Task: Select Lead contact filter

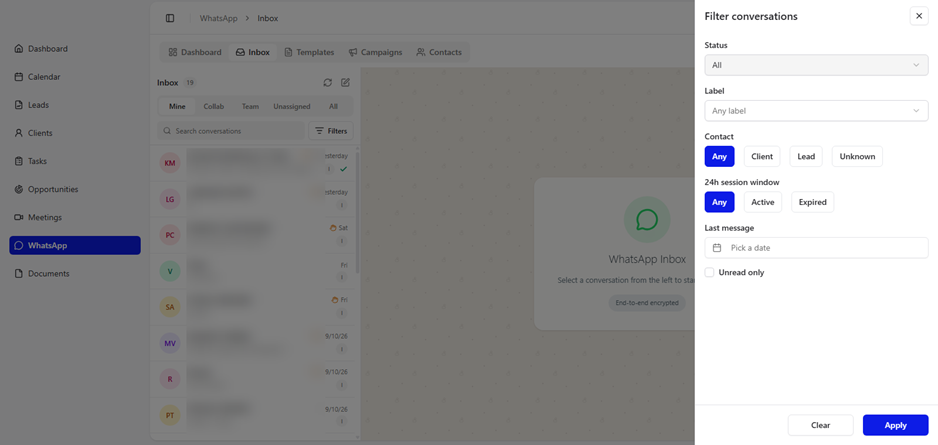Action: [806, 156]
